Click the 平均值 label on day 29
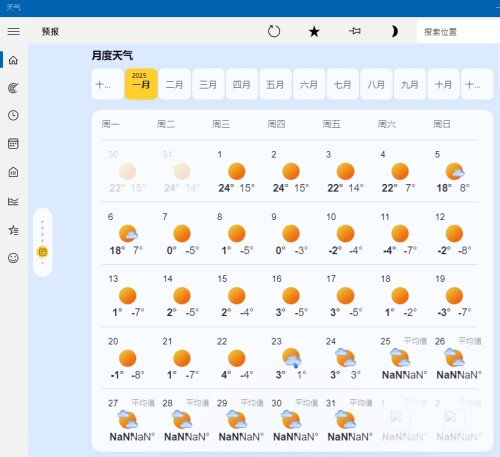The width and height of the screenshot is (500, 457). pyautogui.click(x=252, y=403)
